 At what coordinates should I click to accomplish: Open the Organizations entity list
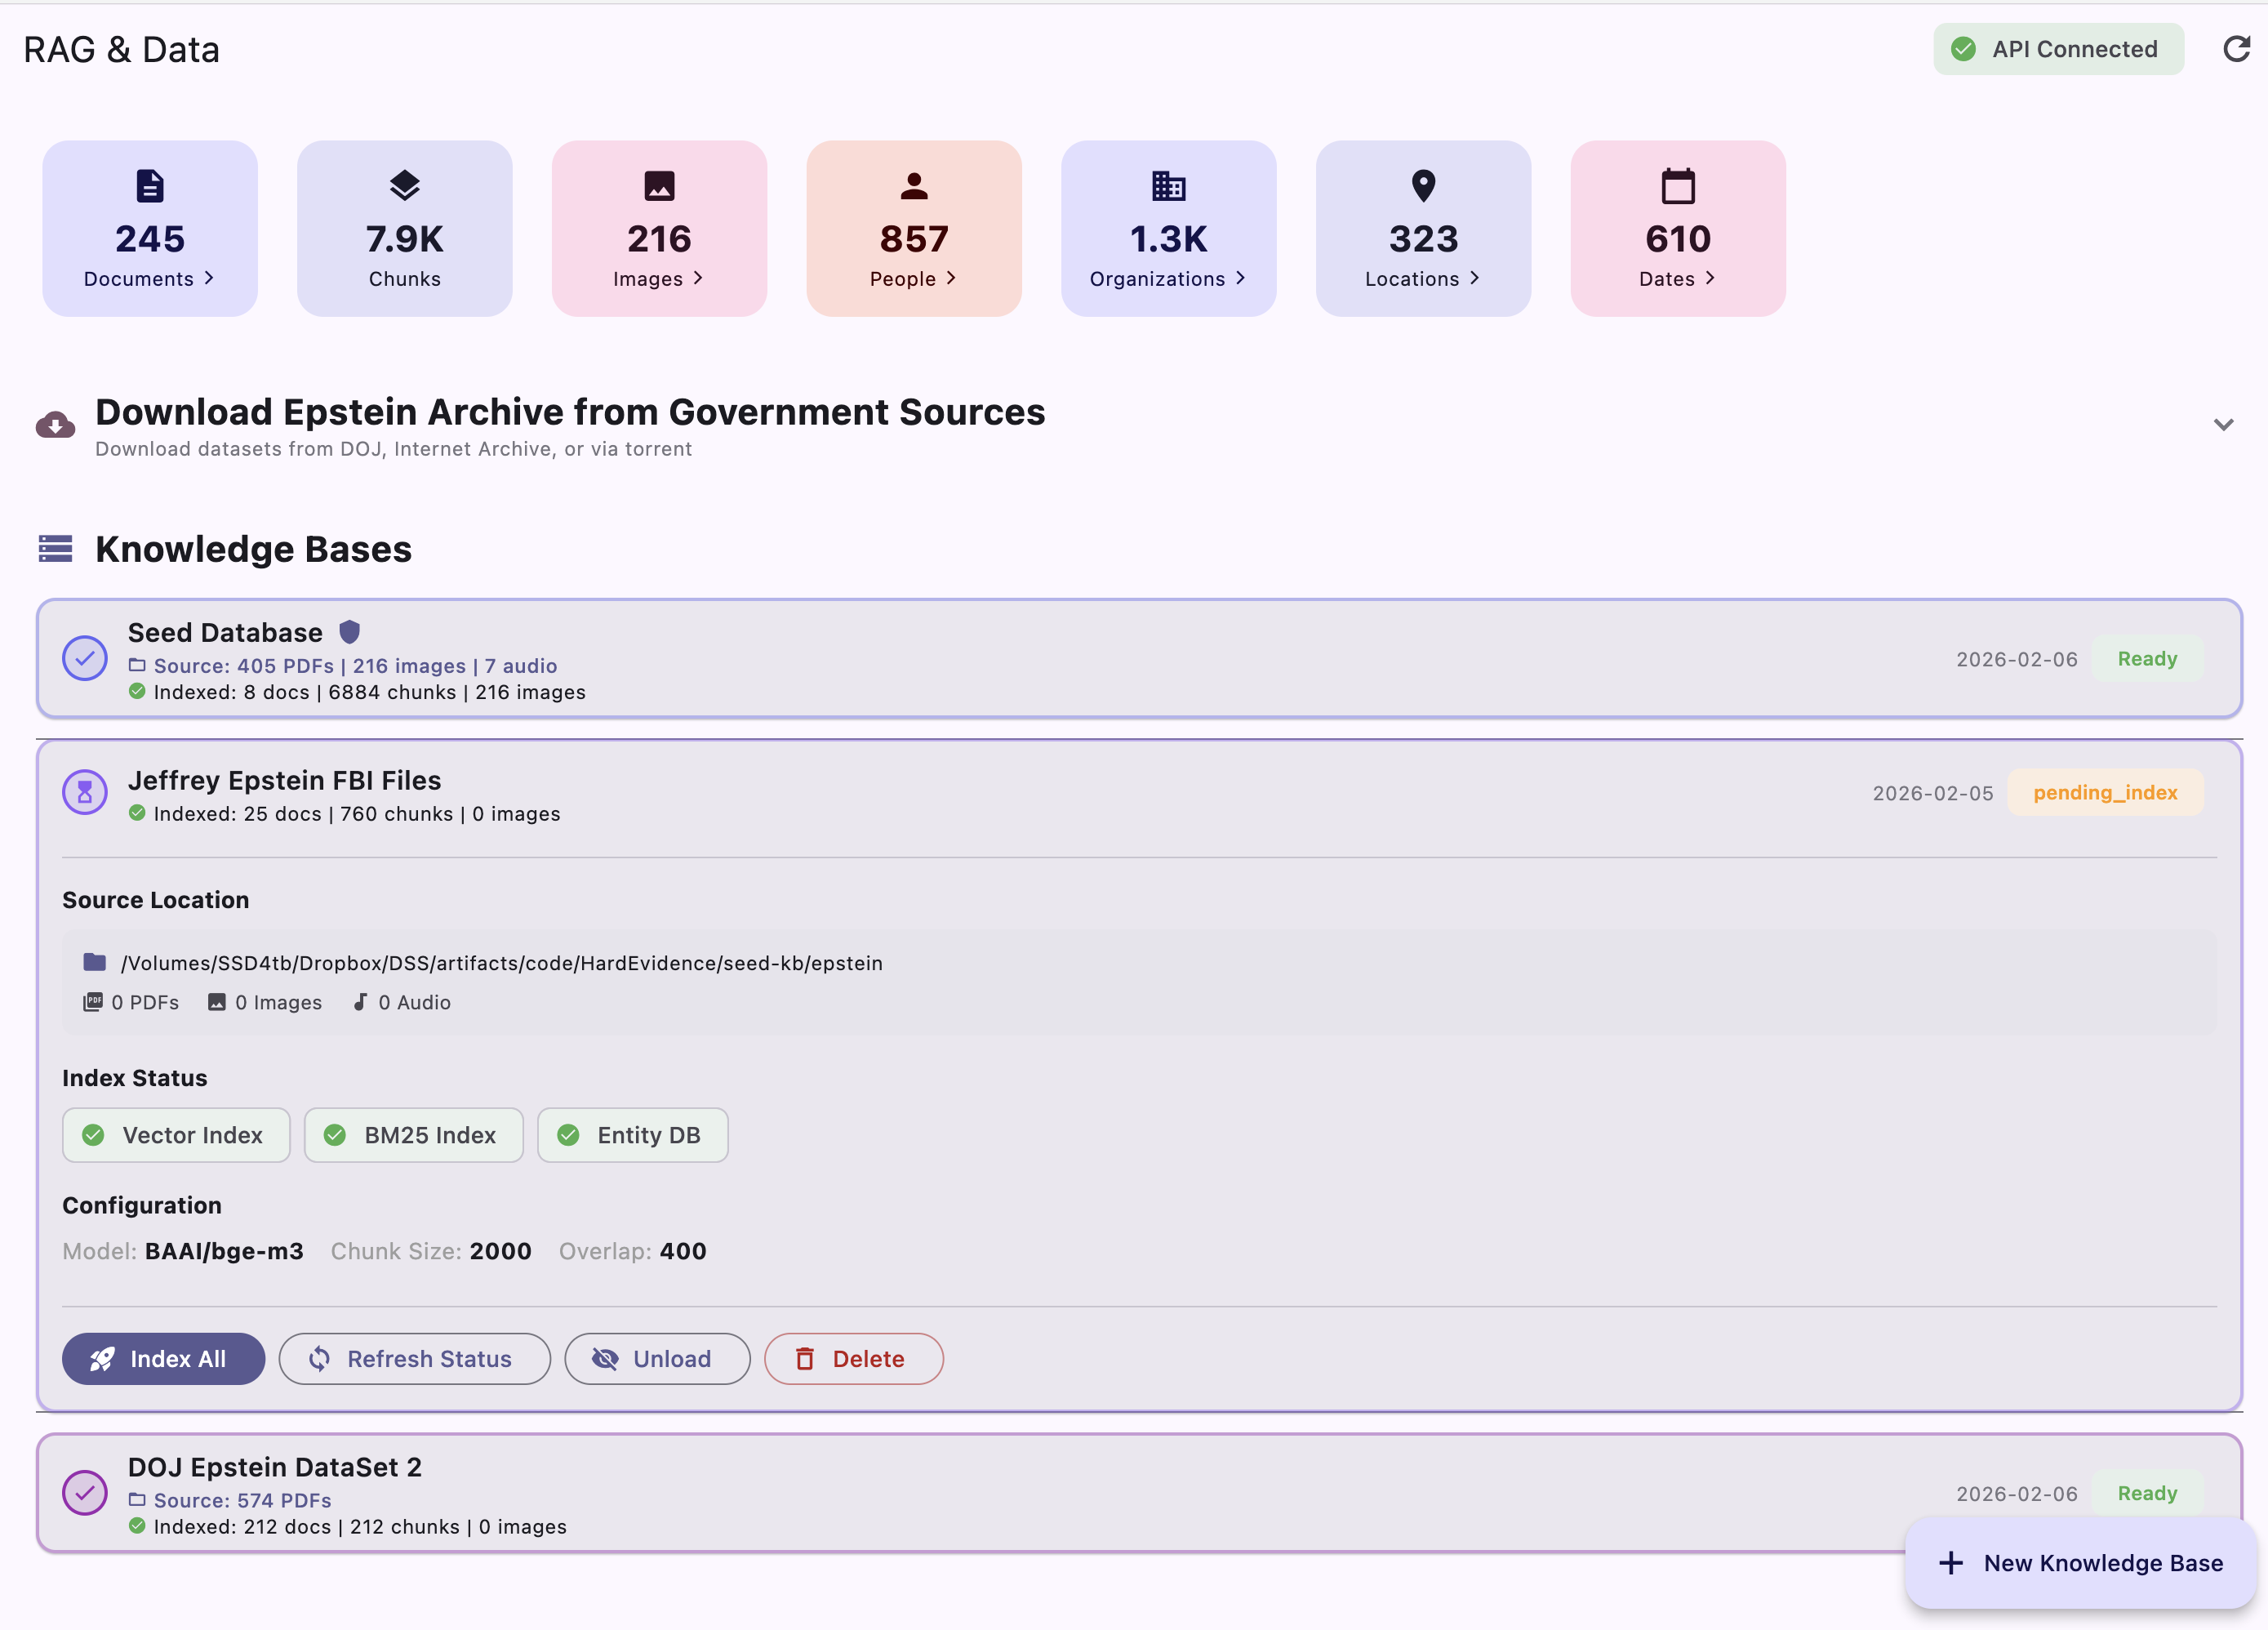[1168, 229]
